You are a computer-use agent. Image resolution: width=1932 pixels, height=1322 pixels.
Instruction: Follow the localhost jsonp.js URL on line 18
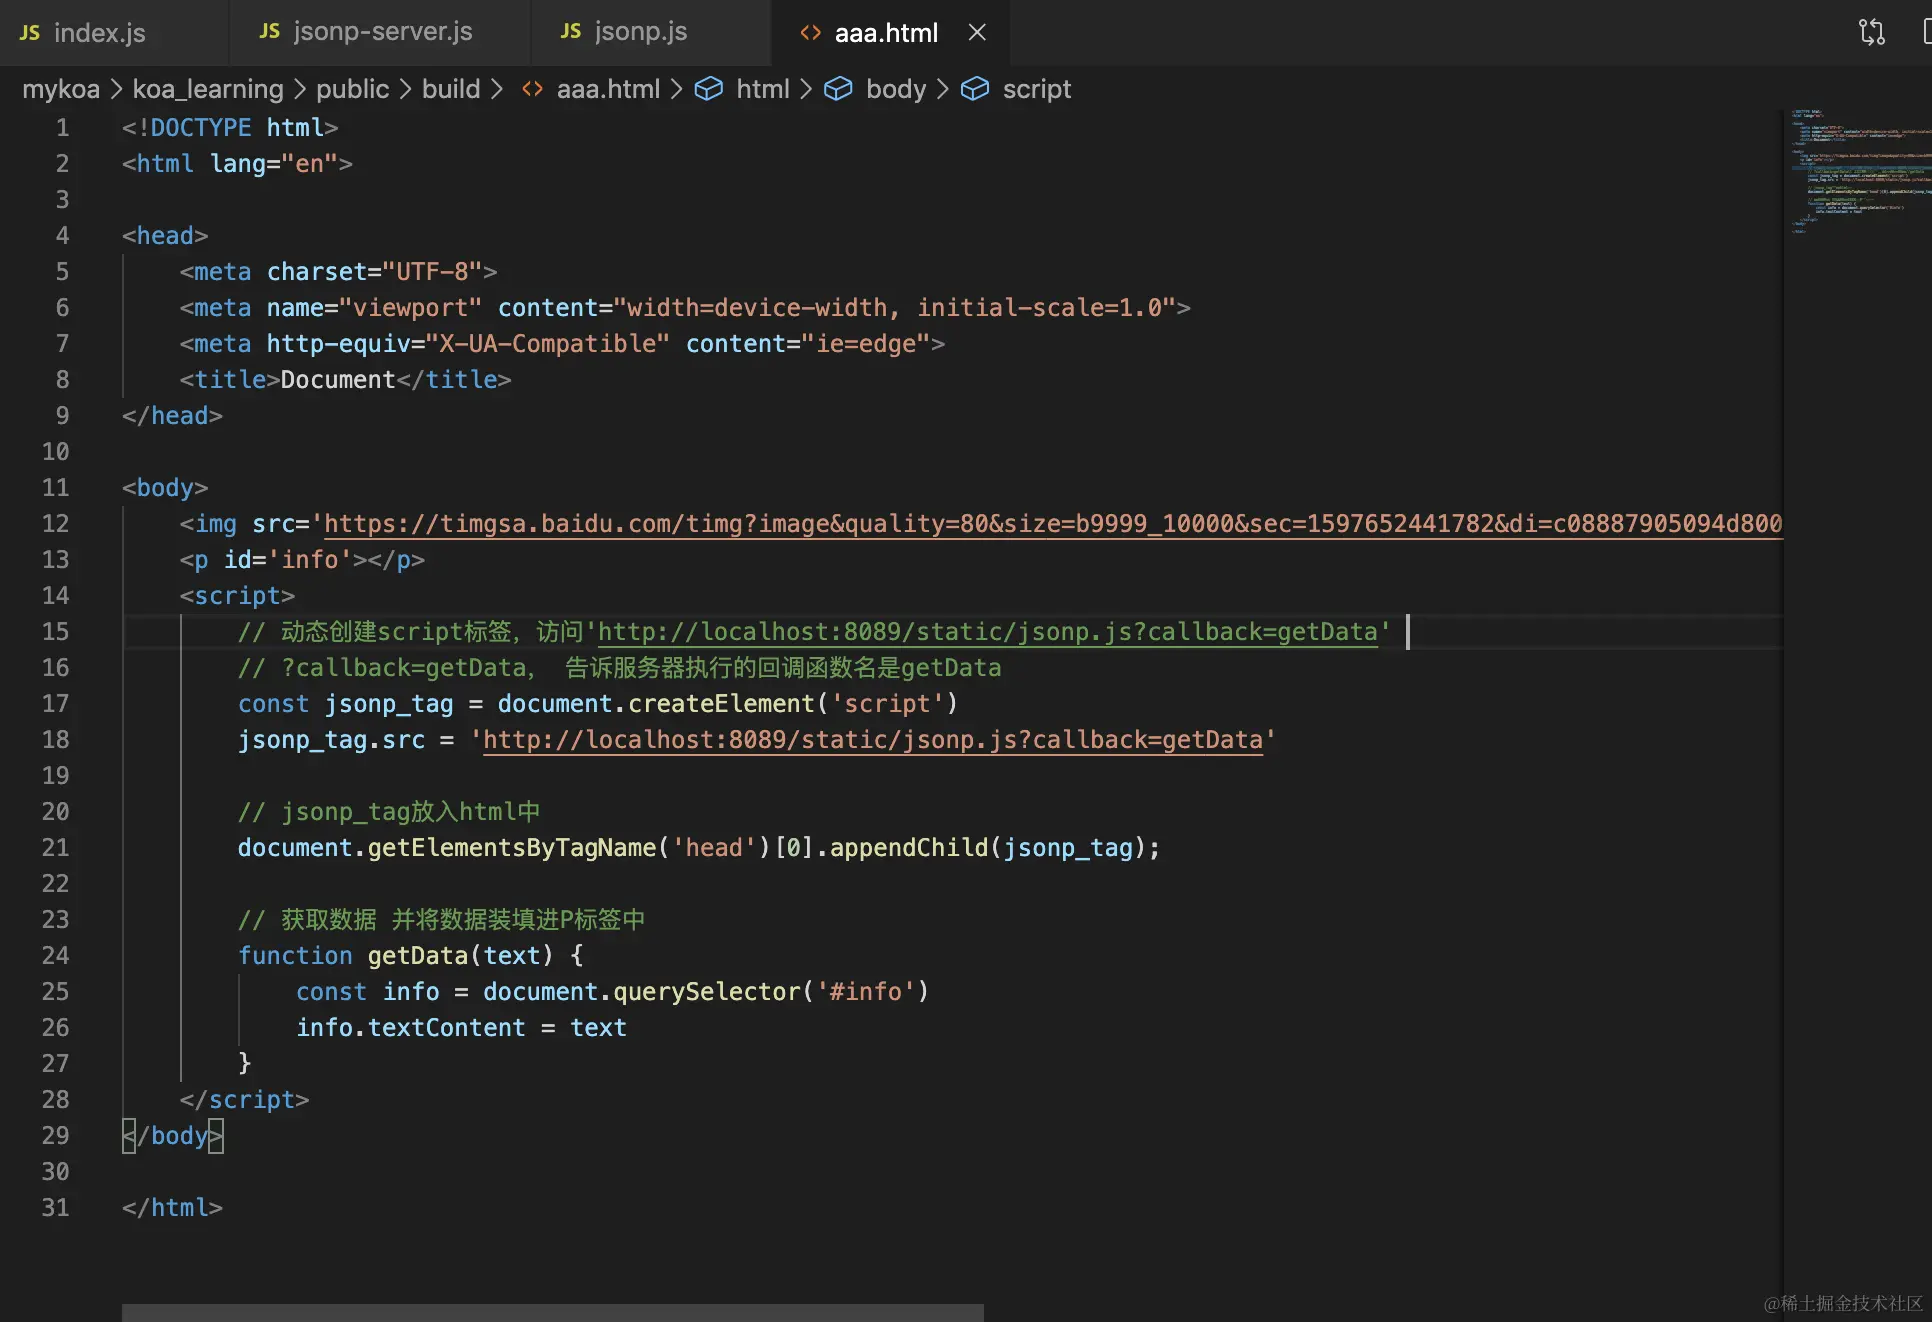click(x=872, y=740)
